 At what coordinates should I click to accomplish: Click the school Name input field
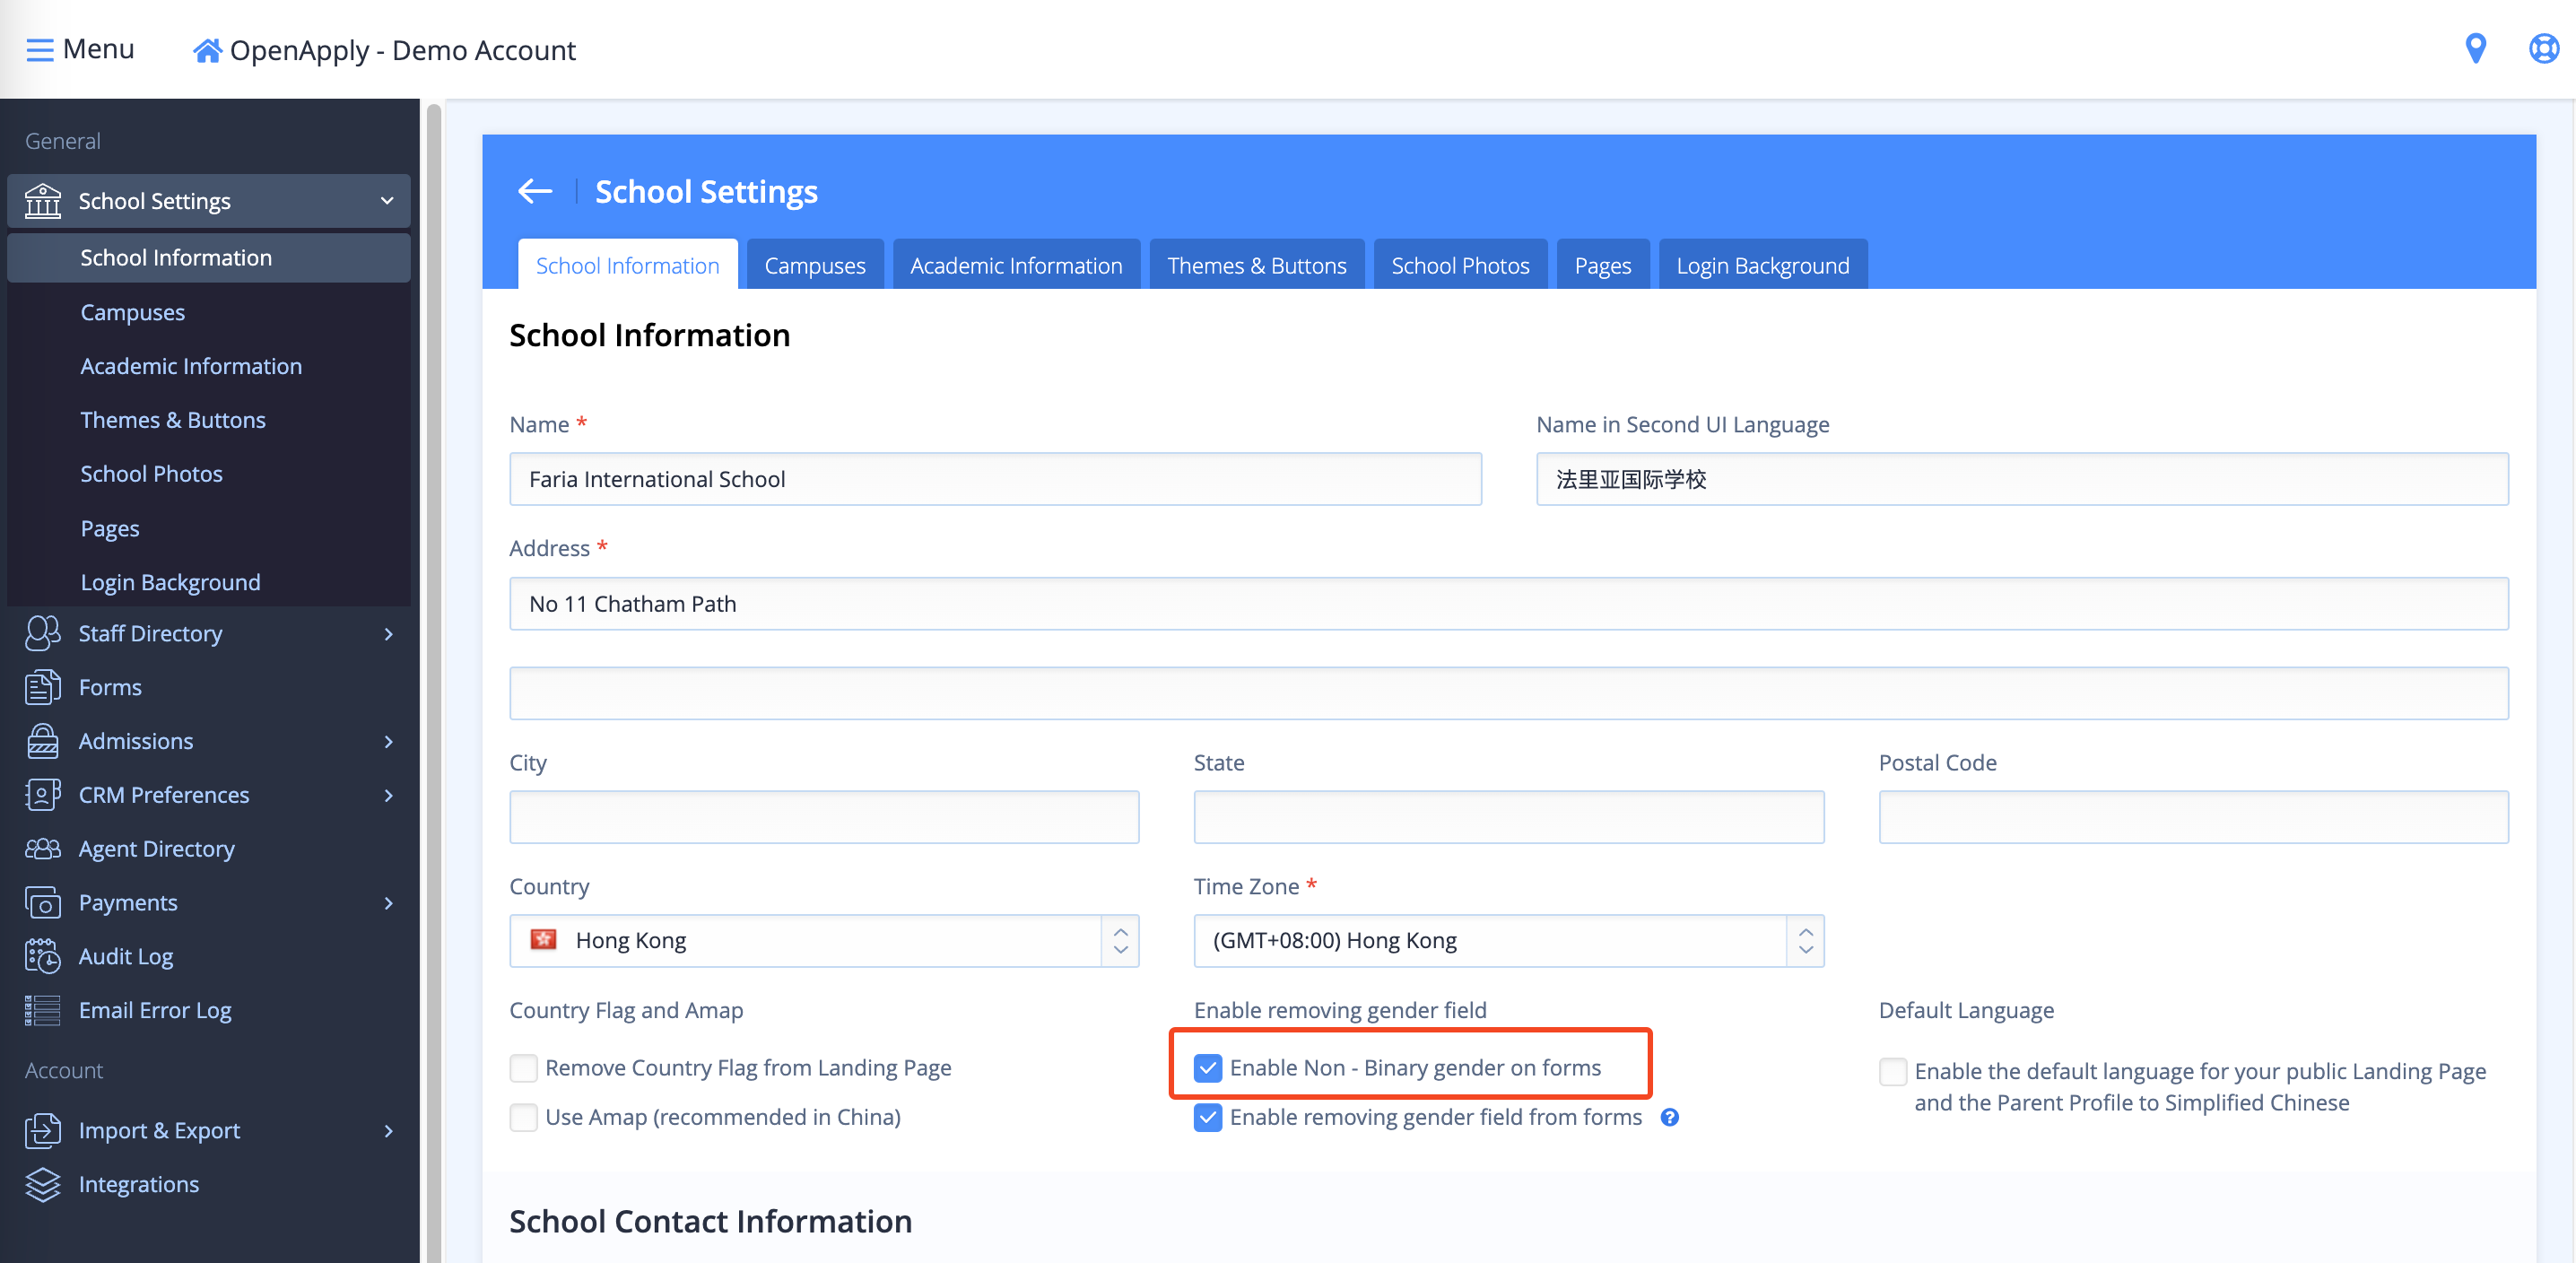tap(995, 479)
